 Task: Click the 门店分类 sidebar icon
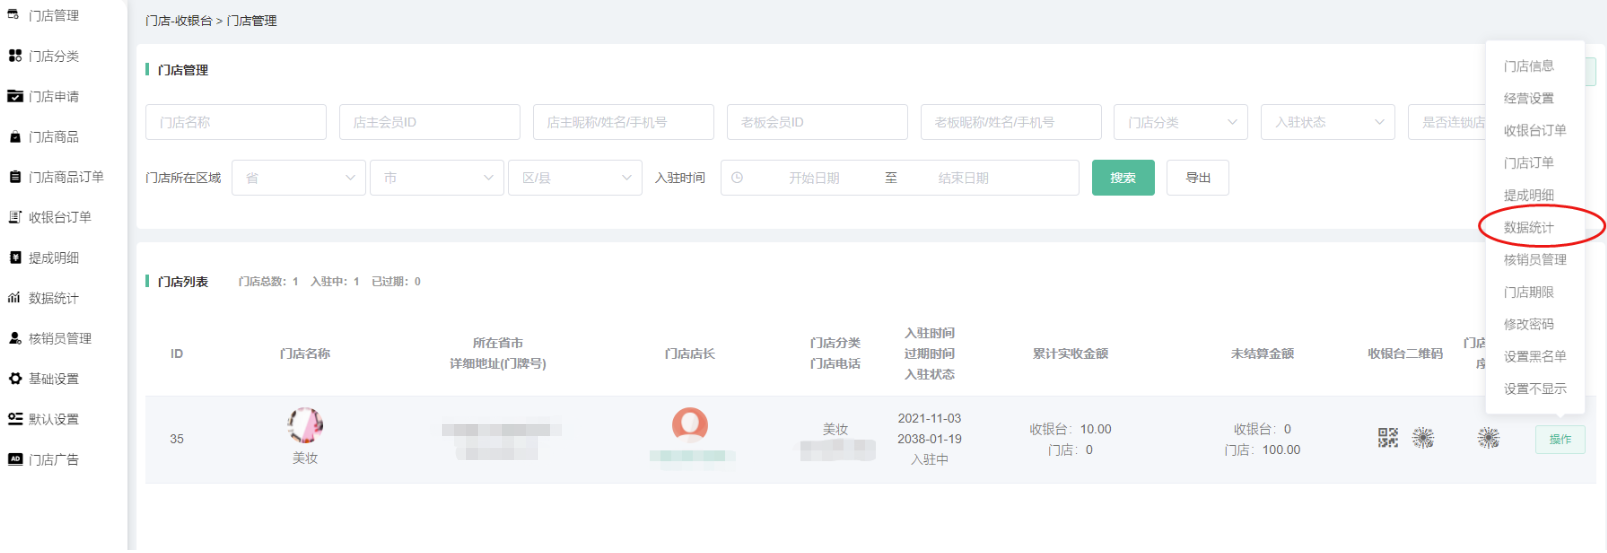(15, 56)
